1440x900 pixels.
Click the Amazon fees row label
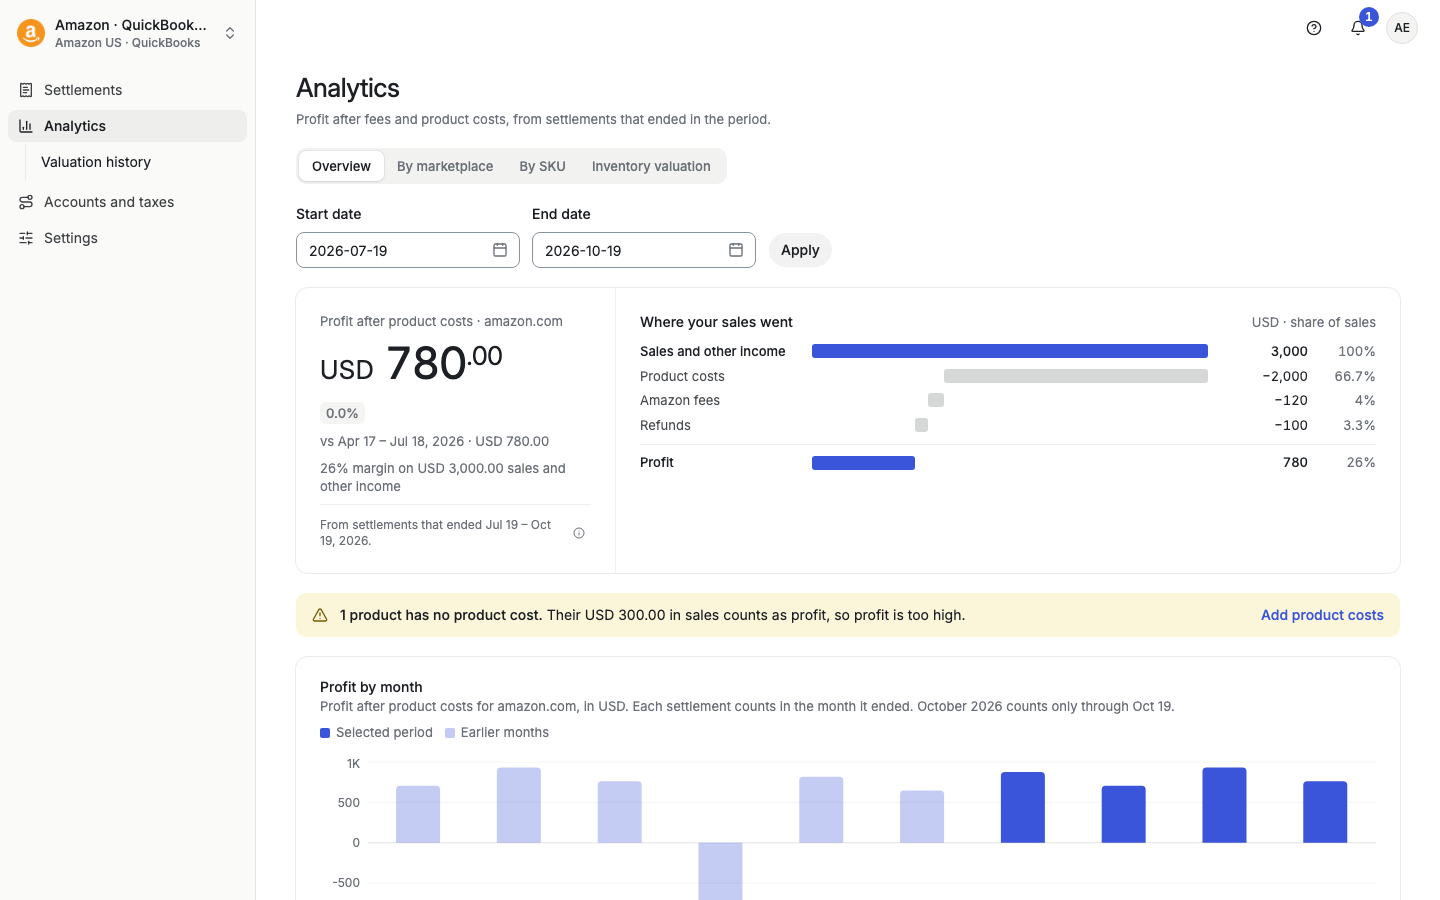tap(680, 400)
